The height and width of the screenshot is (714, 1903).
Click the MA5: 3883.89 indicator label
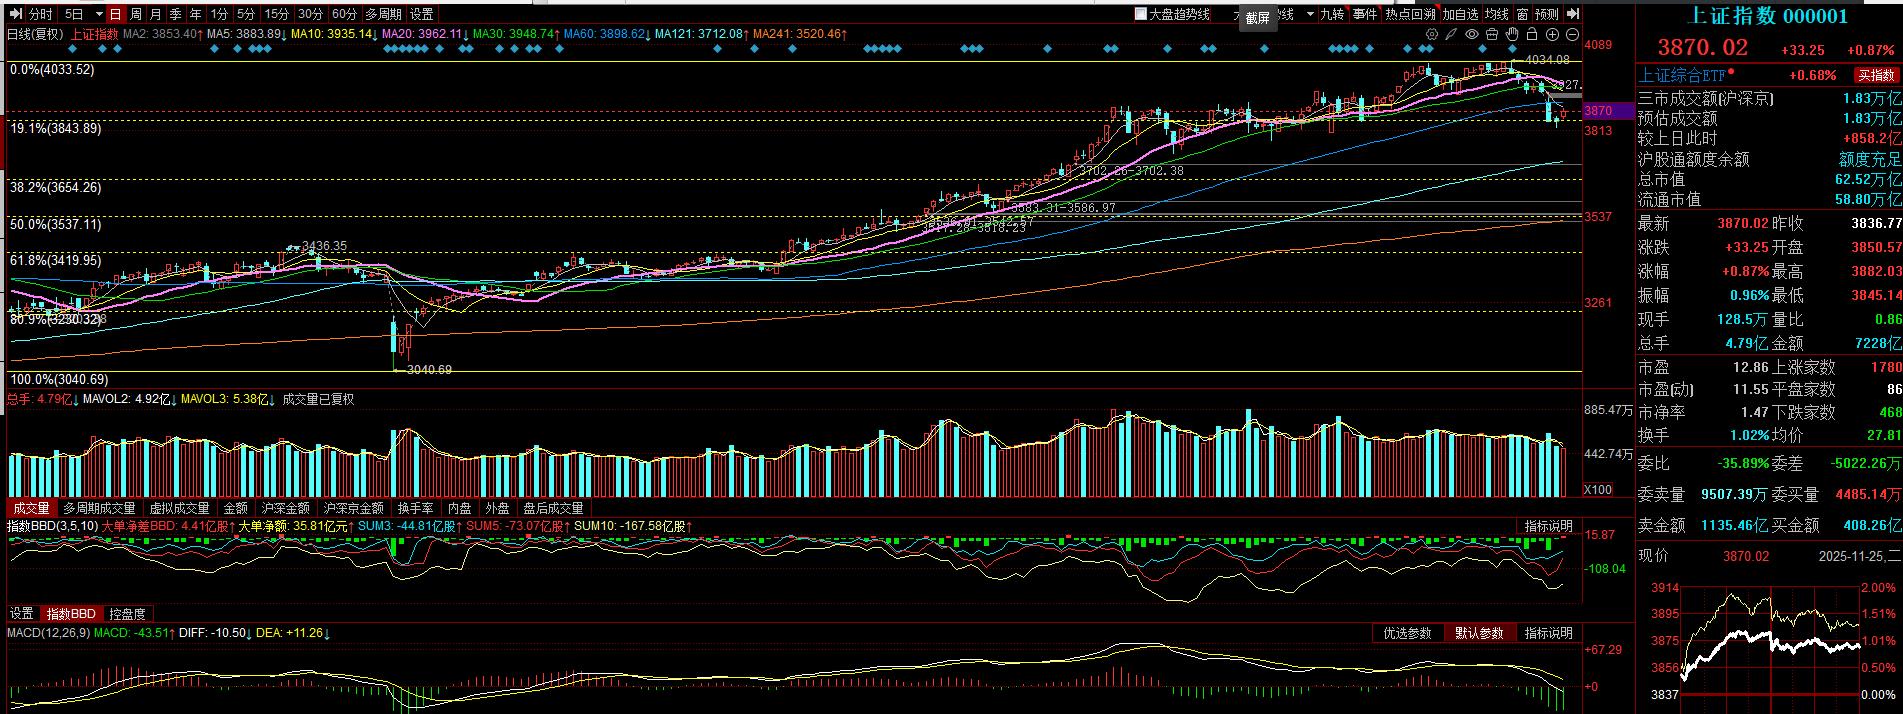[x=245, y=34]
